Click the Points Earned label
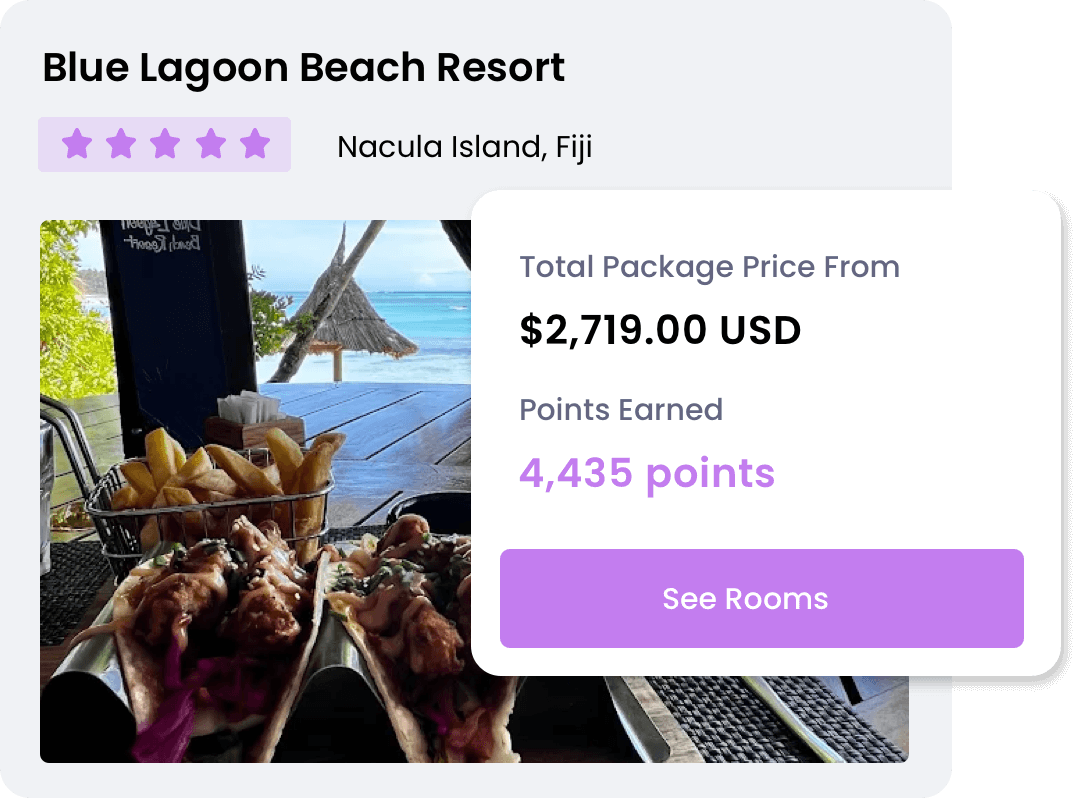This screenshot has width=1078, height=798. 620,410
